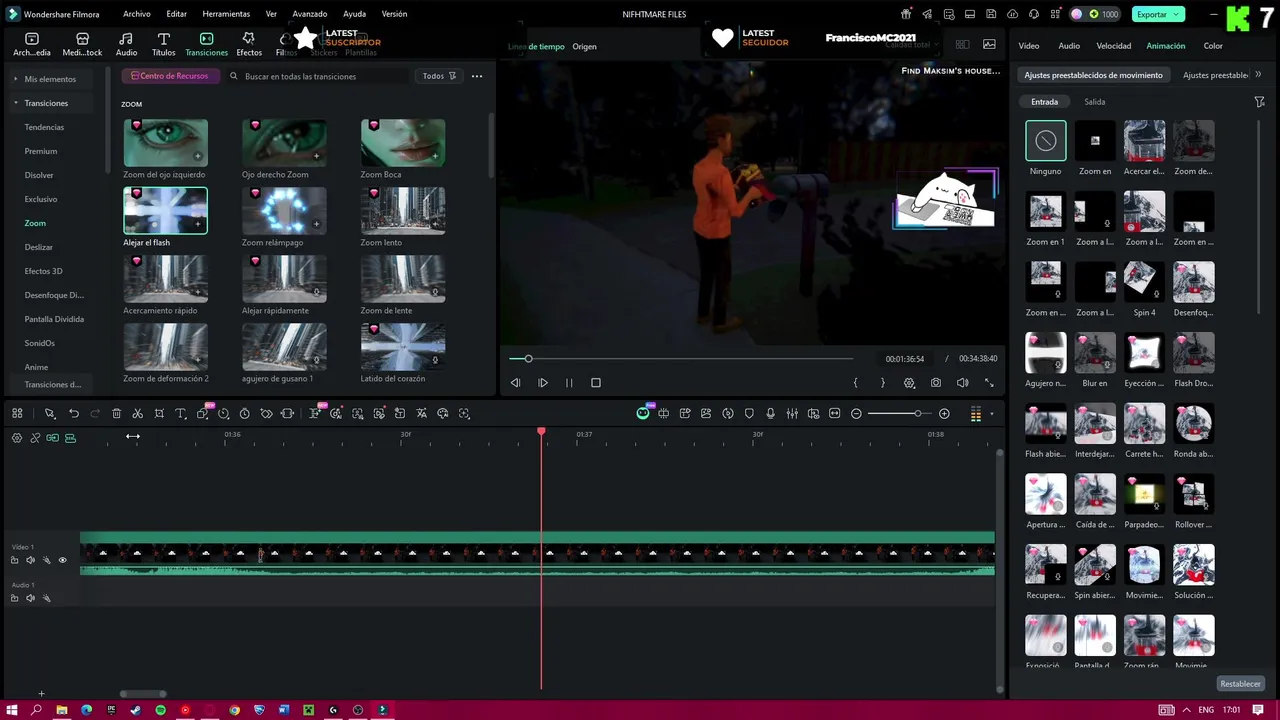
Task: Click the marker shield icon in timeline toolbar
Action: [749, 414]
